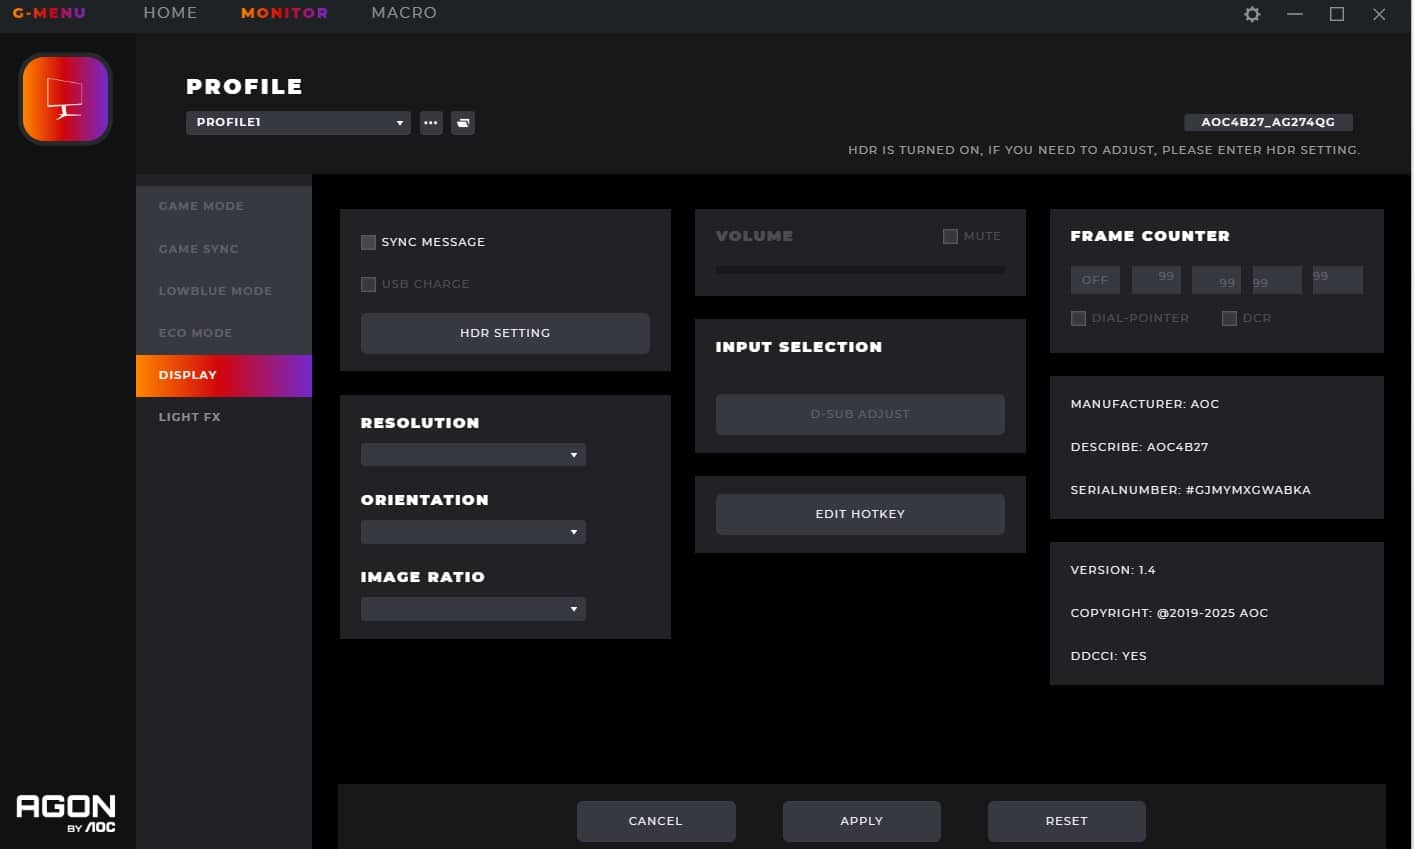Click the profile copy/save icon
This screenshot has width=1414, height=849.
(x=463, y=123)
